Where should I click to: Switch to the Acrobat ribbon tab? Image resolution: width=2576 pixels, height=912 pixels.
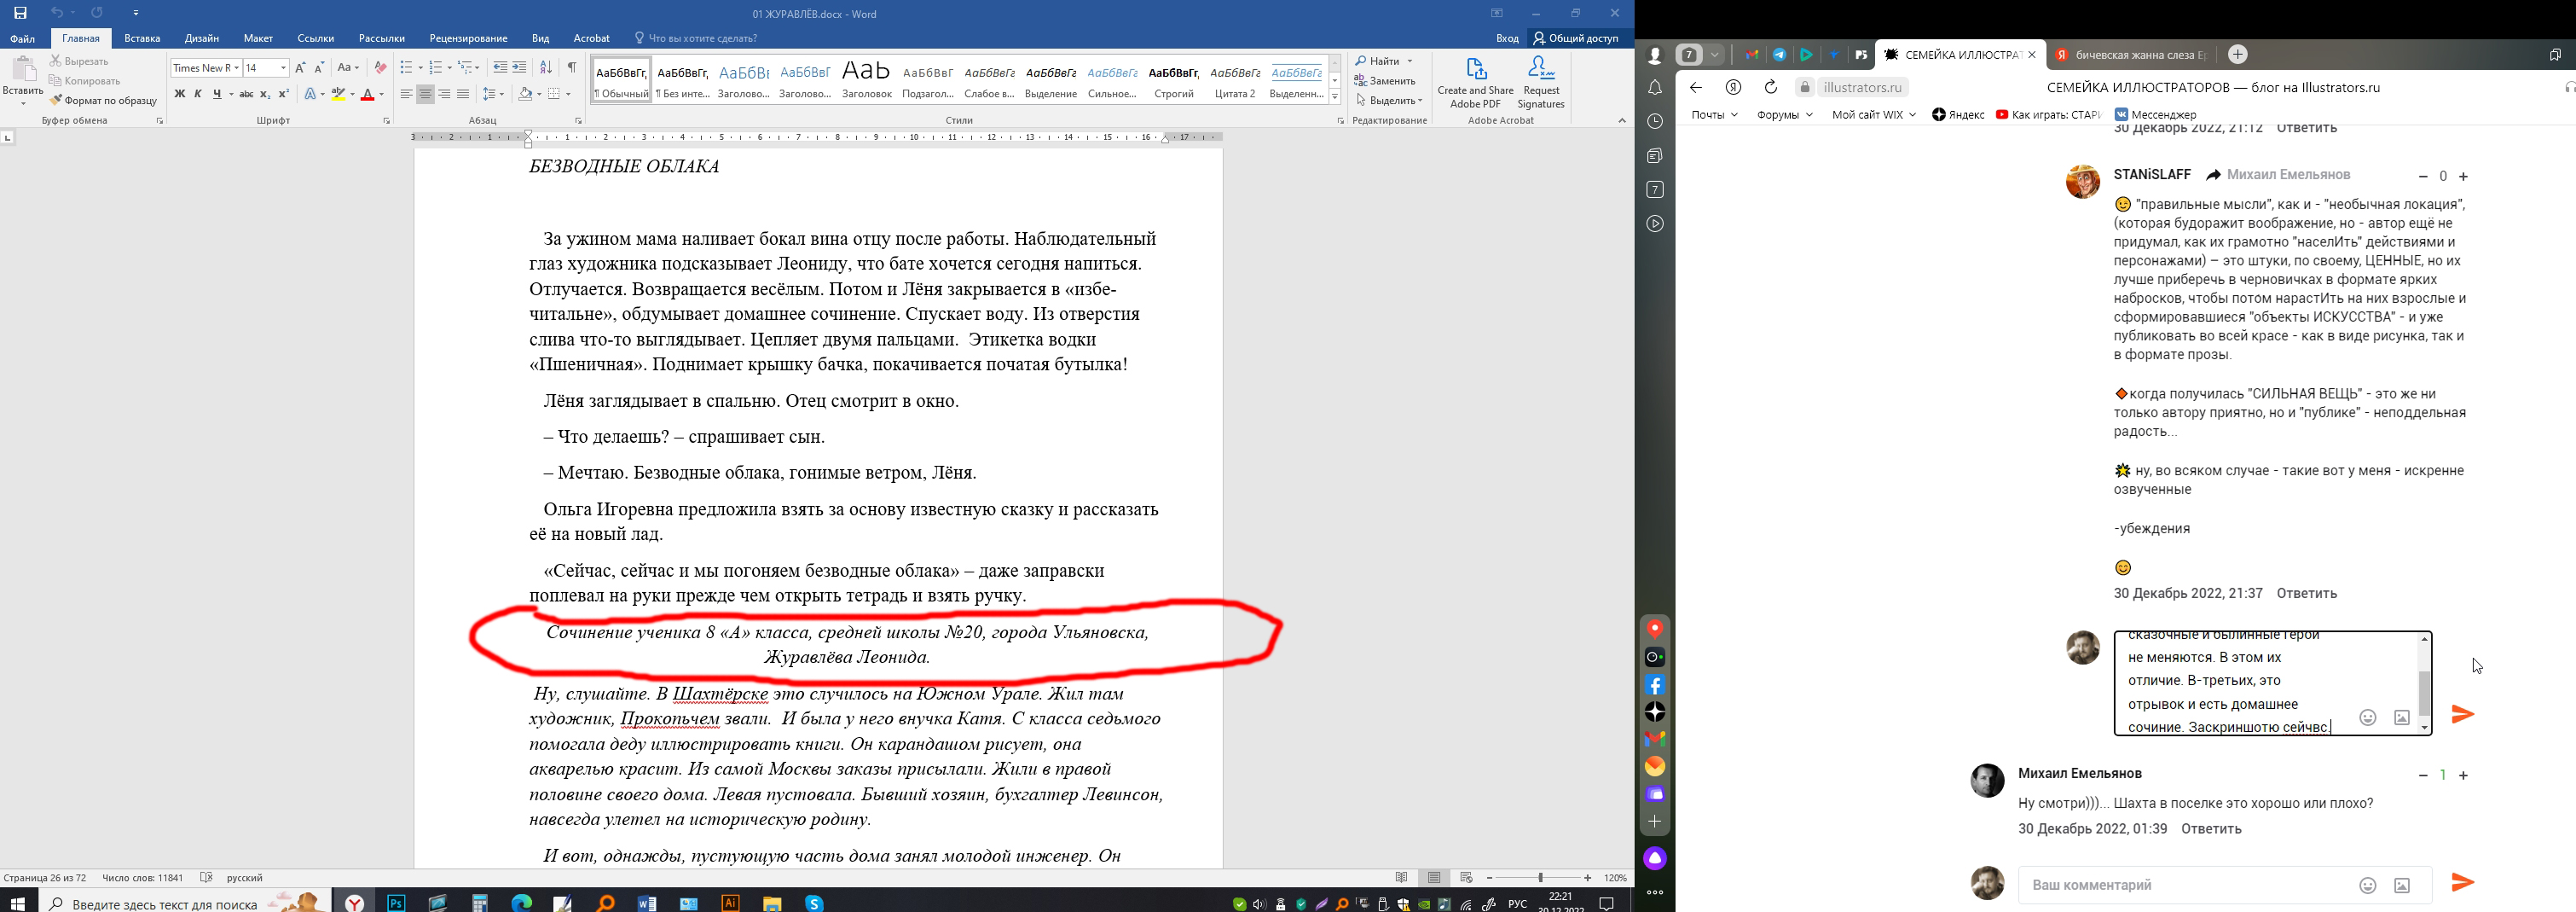(591, 38)
